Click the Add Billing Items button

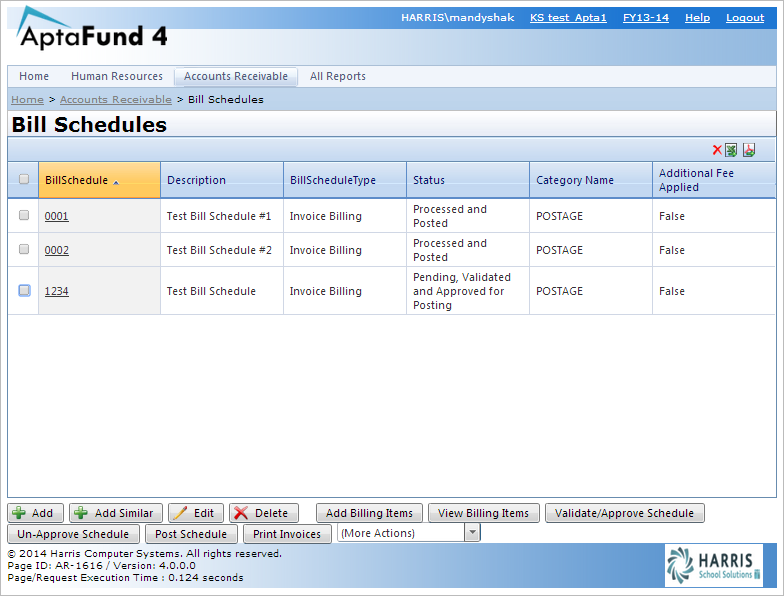(x=370, y=513)
